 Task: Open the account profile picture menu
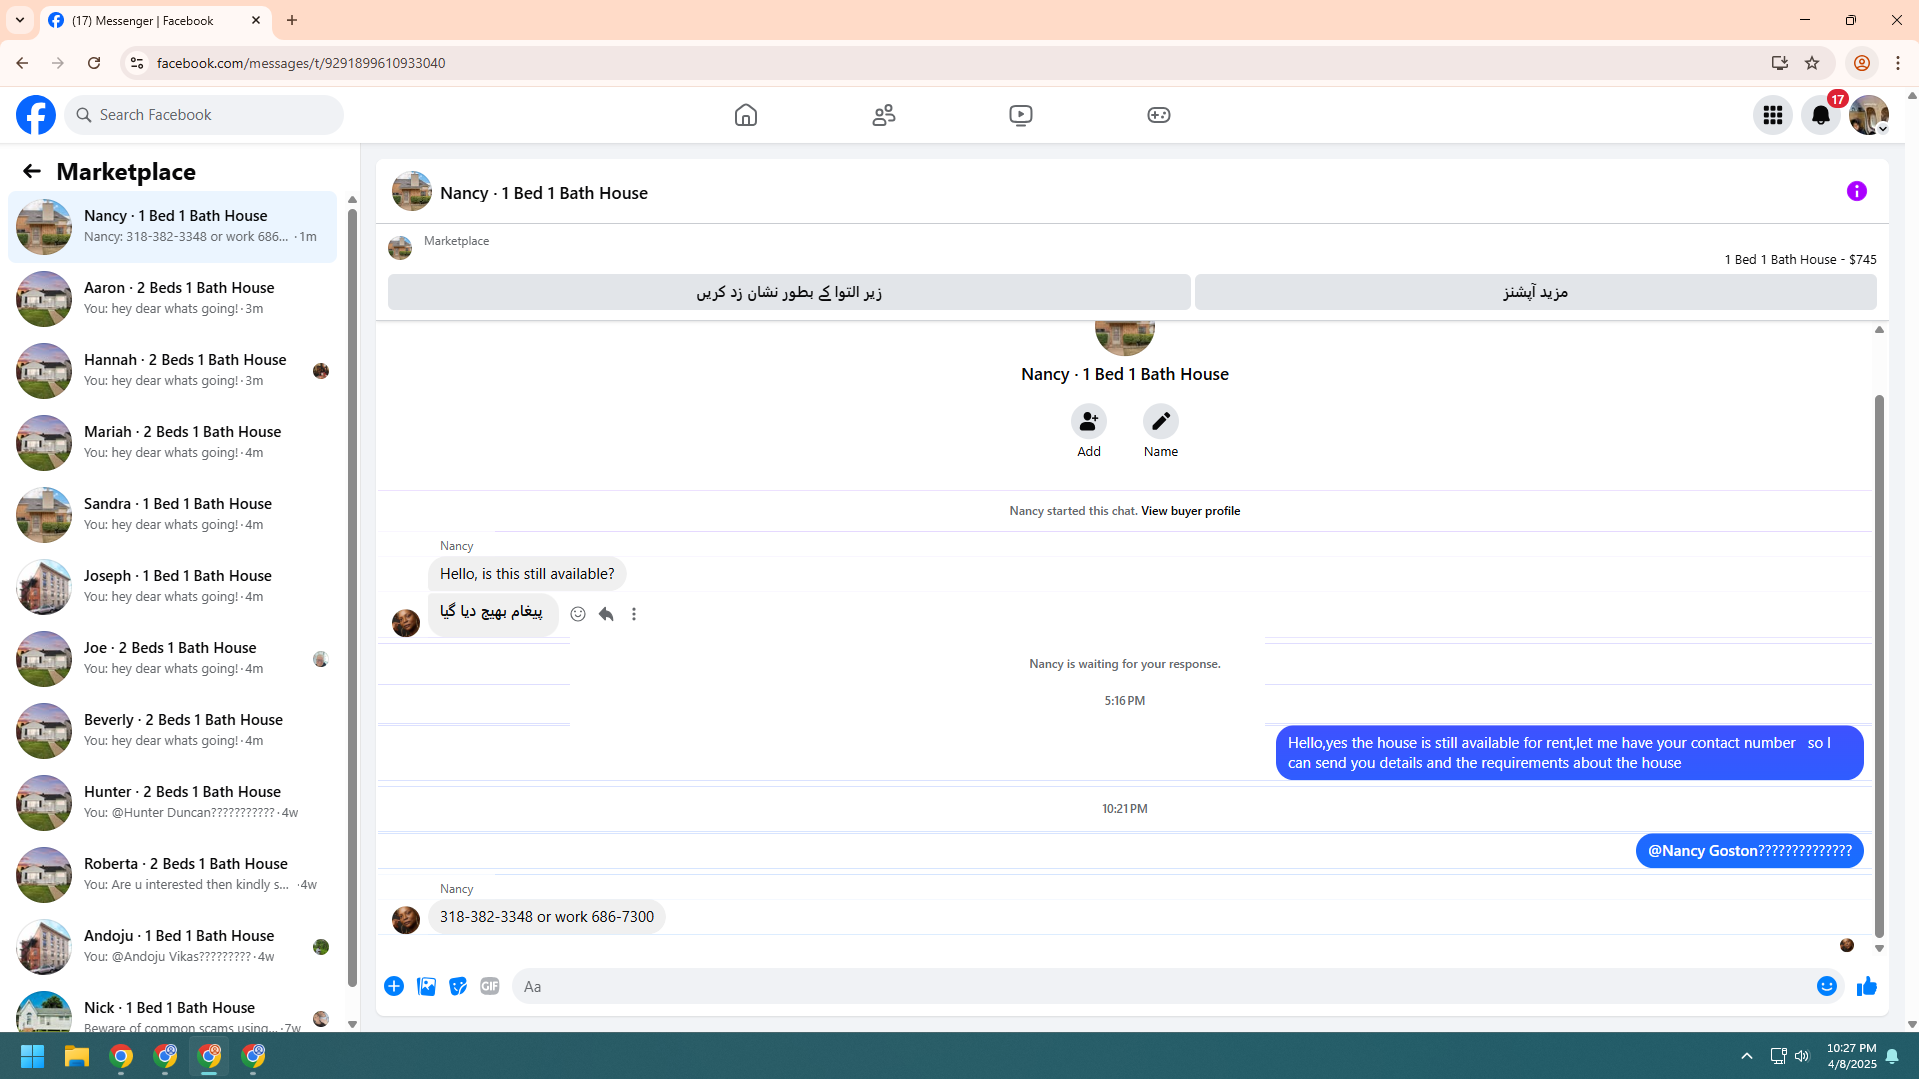pos(1869,115)
